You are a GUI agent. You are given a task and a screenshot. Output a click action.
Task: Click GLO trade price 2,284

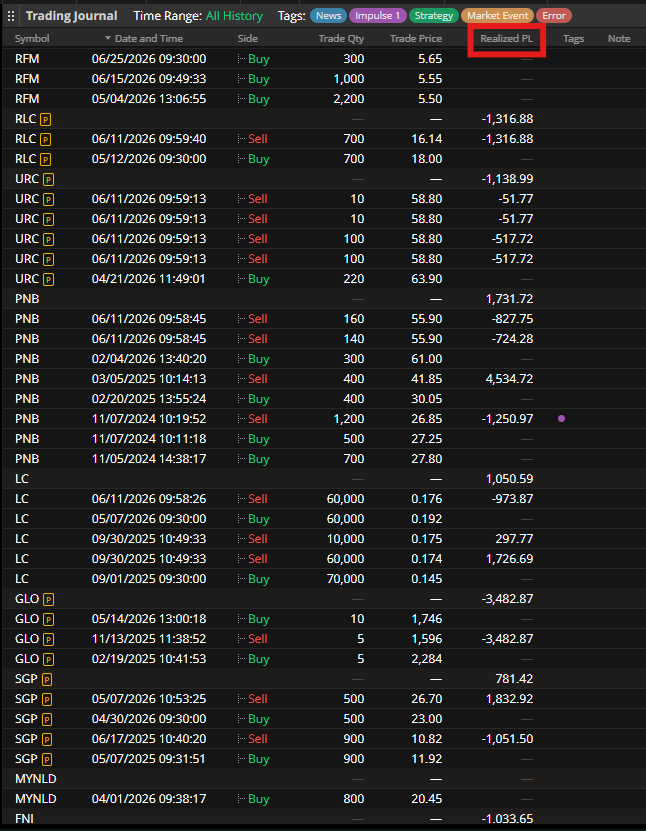pos(427,659)
